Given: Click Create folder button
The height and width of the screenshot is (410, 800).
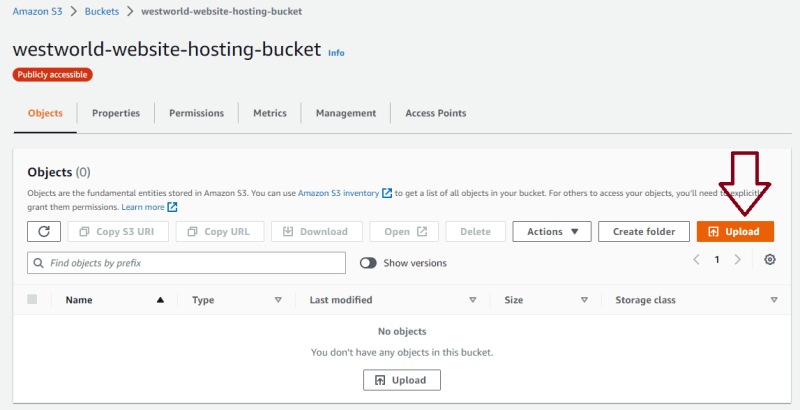Looking at the screenshot, I should coord(644,232).
